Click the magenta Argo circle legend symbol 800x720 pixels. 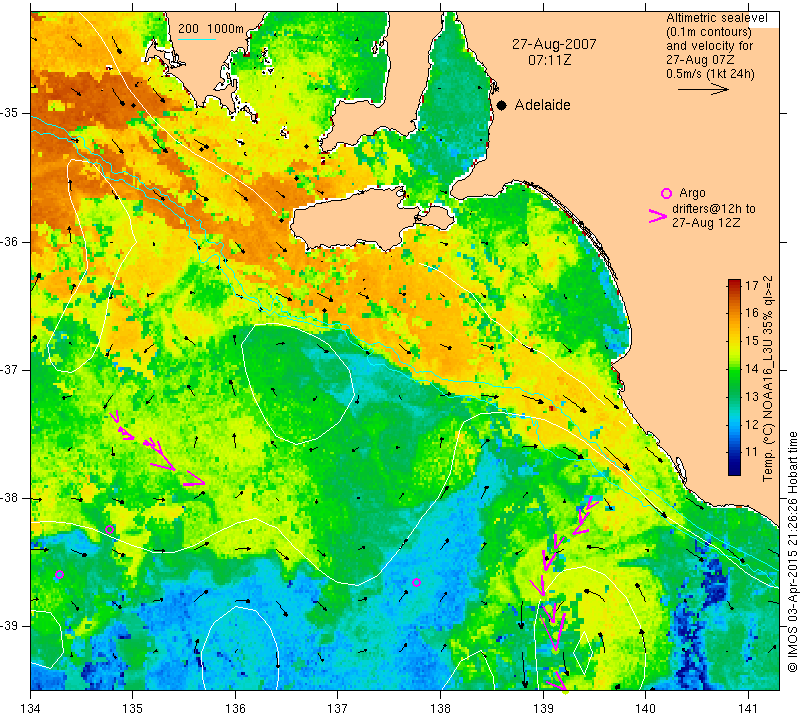(666, 193)
